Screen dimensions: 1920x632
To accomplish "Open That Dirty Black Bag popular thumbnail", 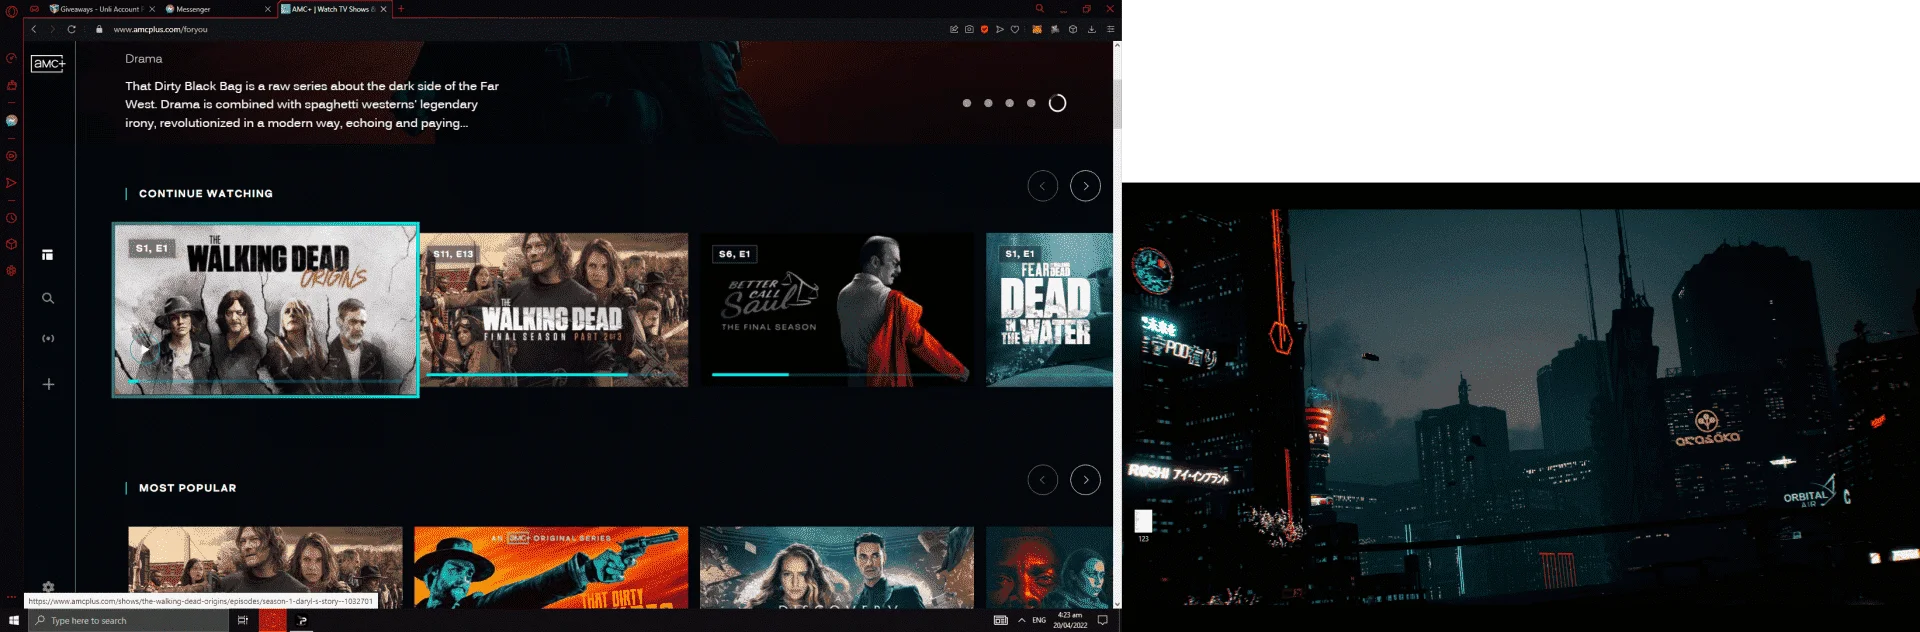I will tap(551, 567).
